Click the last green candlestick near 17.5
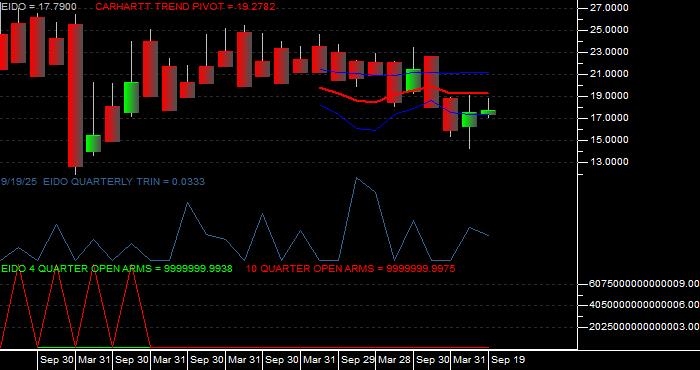Image resolution: width=700 pixels, height=370 pixels. (x=488, y=112)
